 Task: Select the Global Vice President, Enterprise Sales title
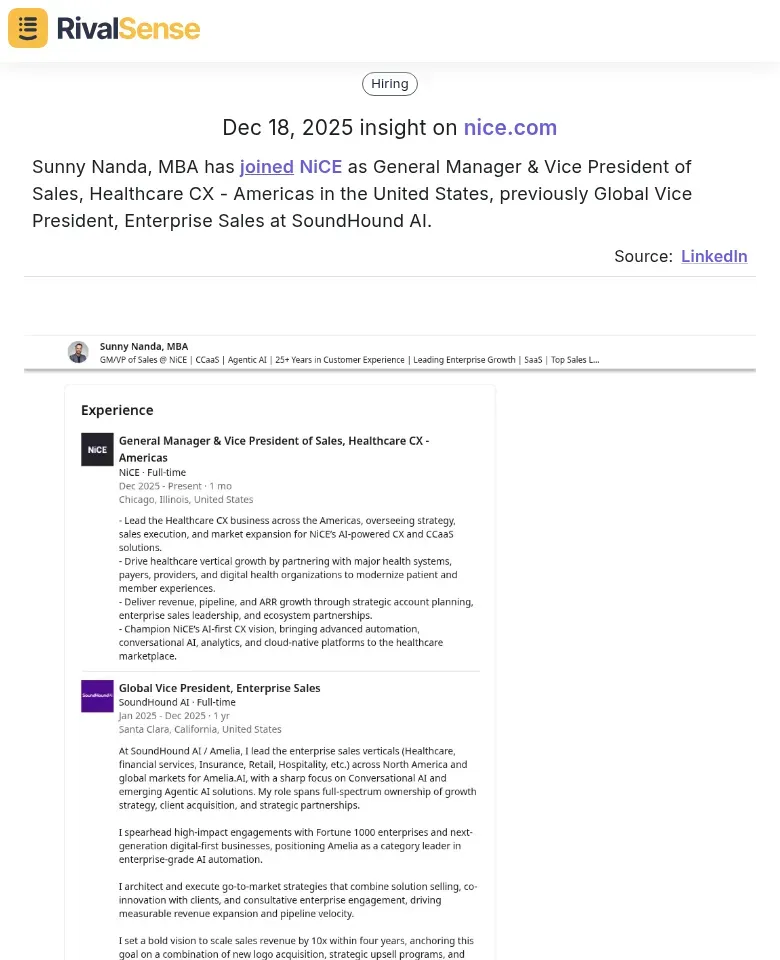pyautogui.click(x=220, y=688)
